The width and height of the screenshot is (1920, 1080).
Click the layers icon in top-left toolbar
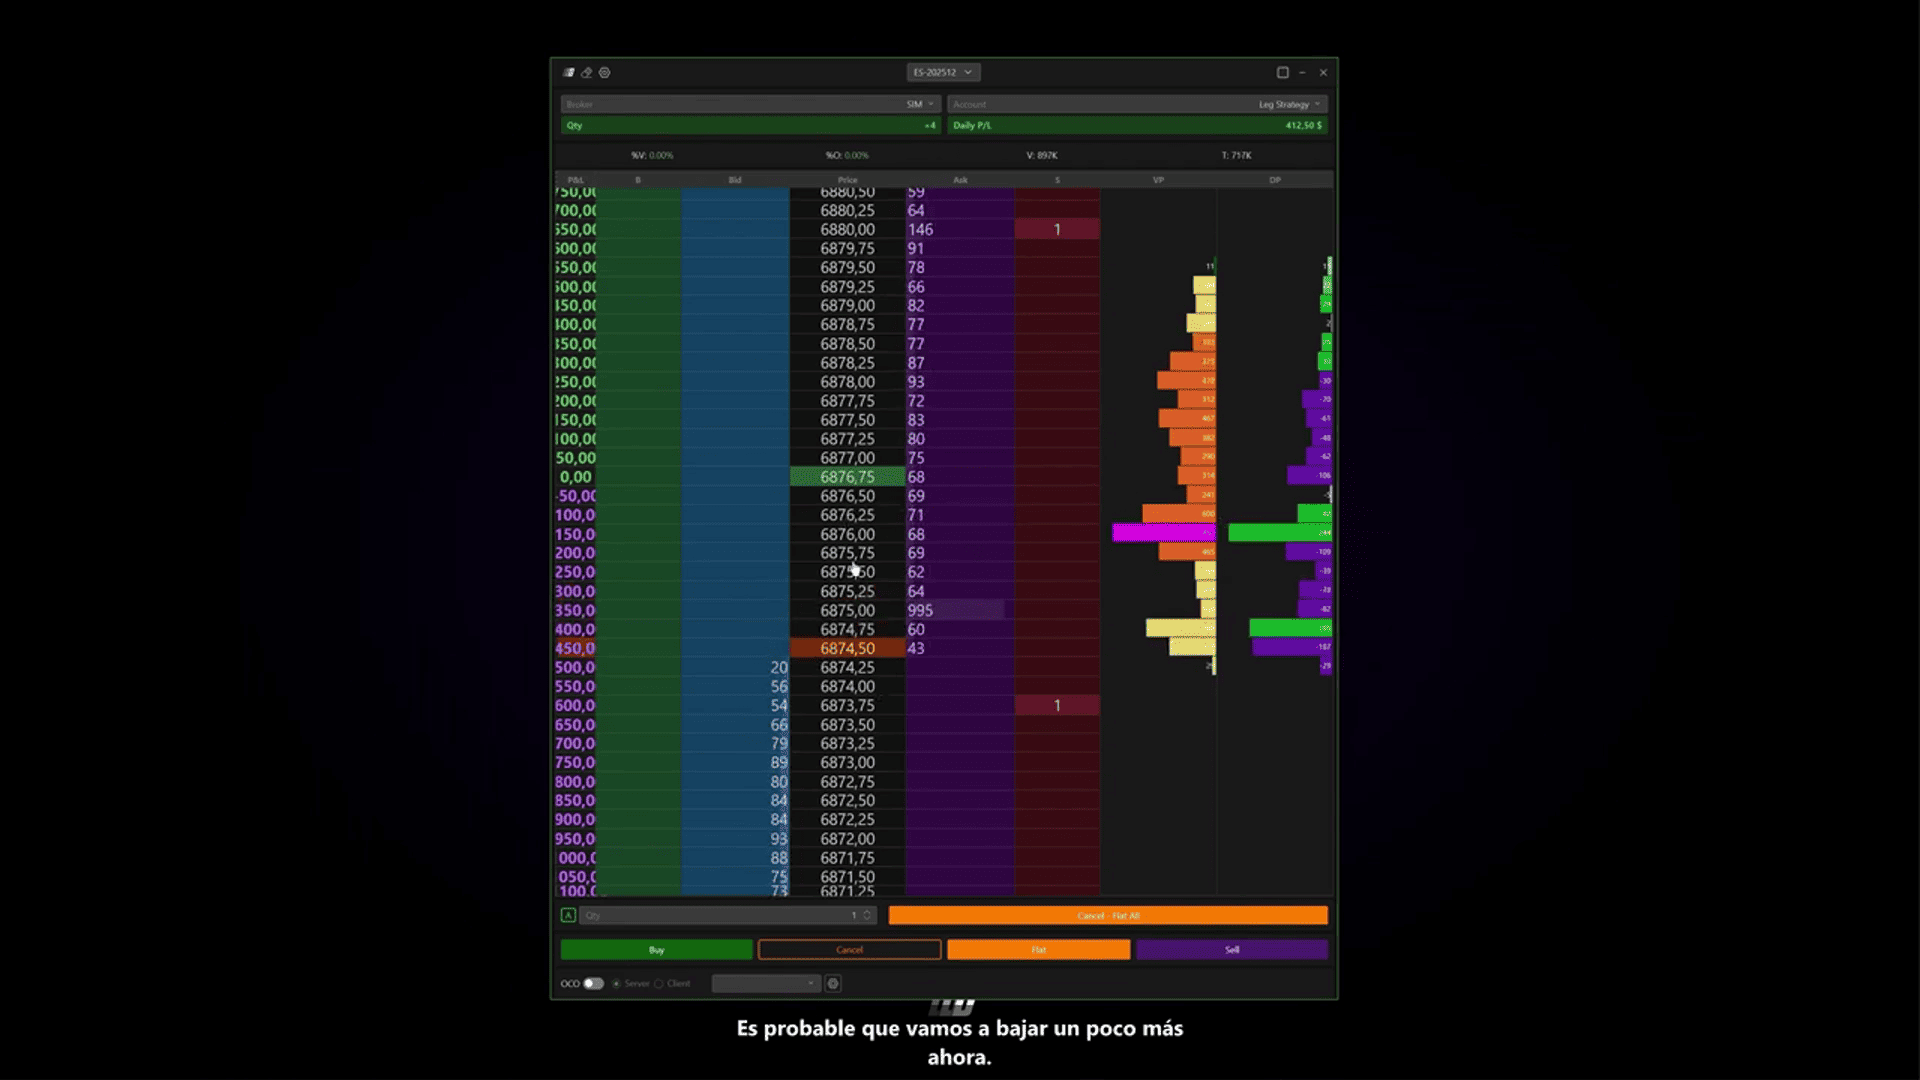click(569, 73)
